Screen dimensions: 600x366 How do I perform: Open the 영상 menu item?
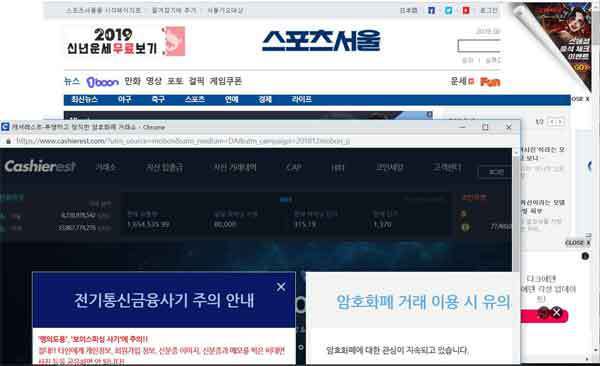click(x=154, y=81)
